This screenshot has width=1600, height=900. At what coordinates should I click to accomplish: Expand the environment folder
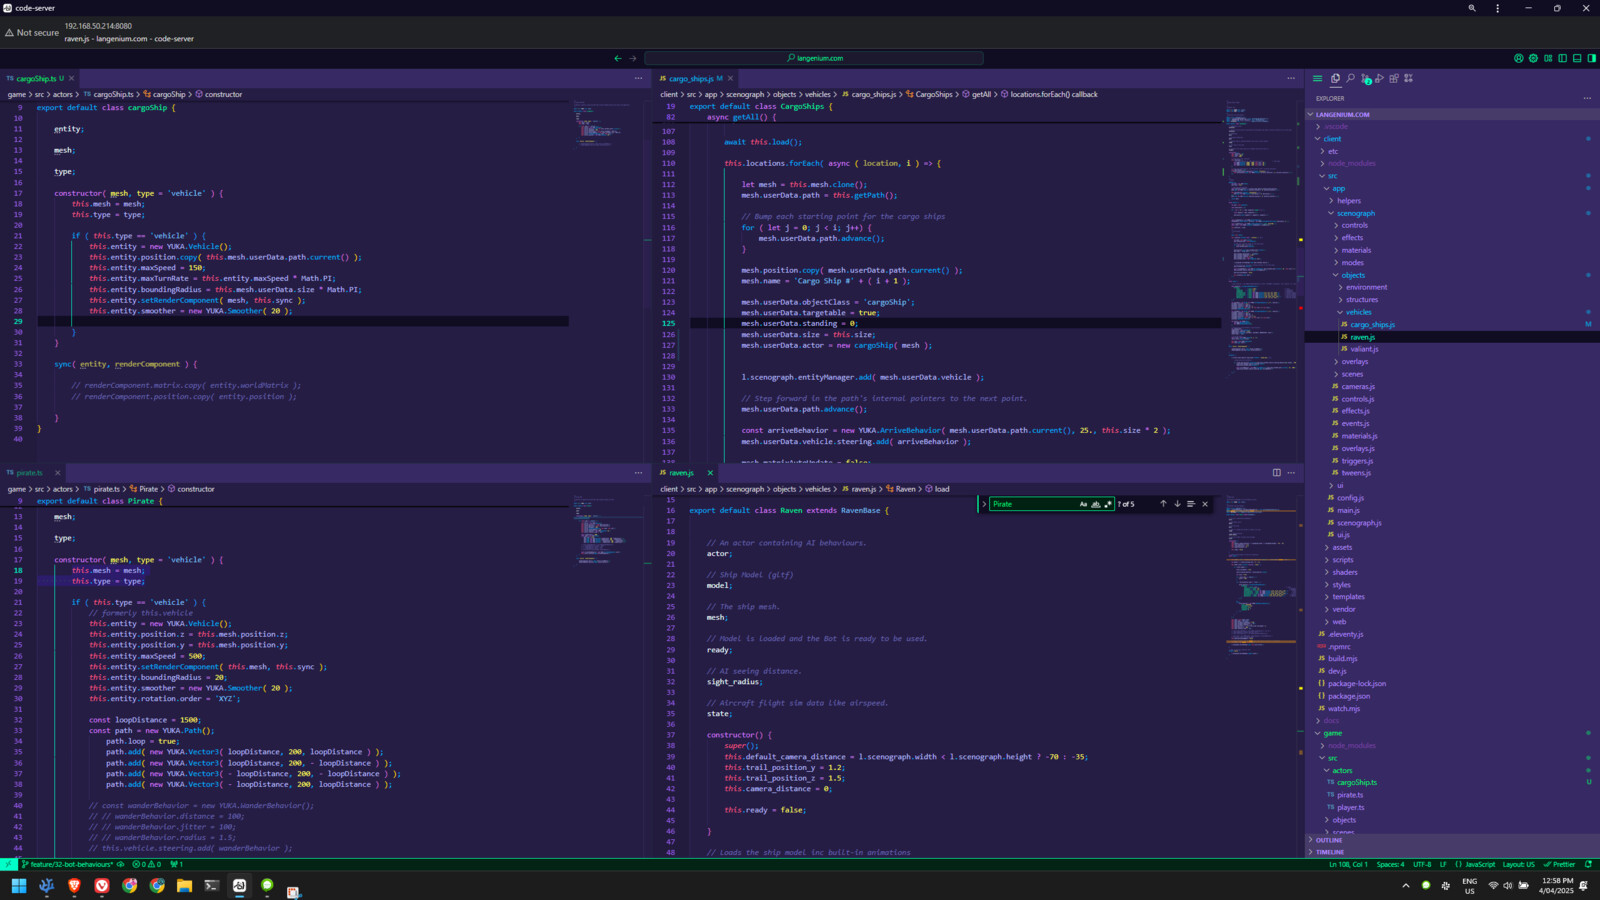[1452, 287]
